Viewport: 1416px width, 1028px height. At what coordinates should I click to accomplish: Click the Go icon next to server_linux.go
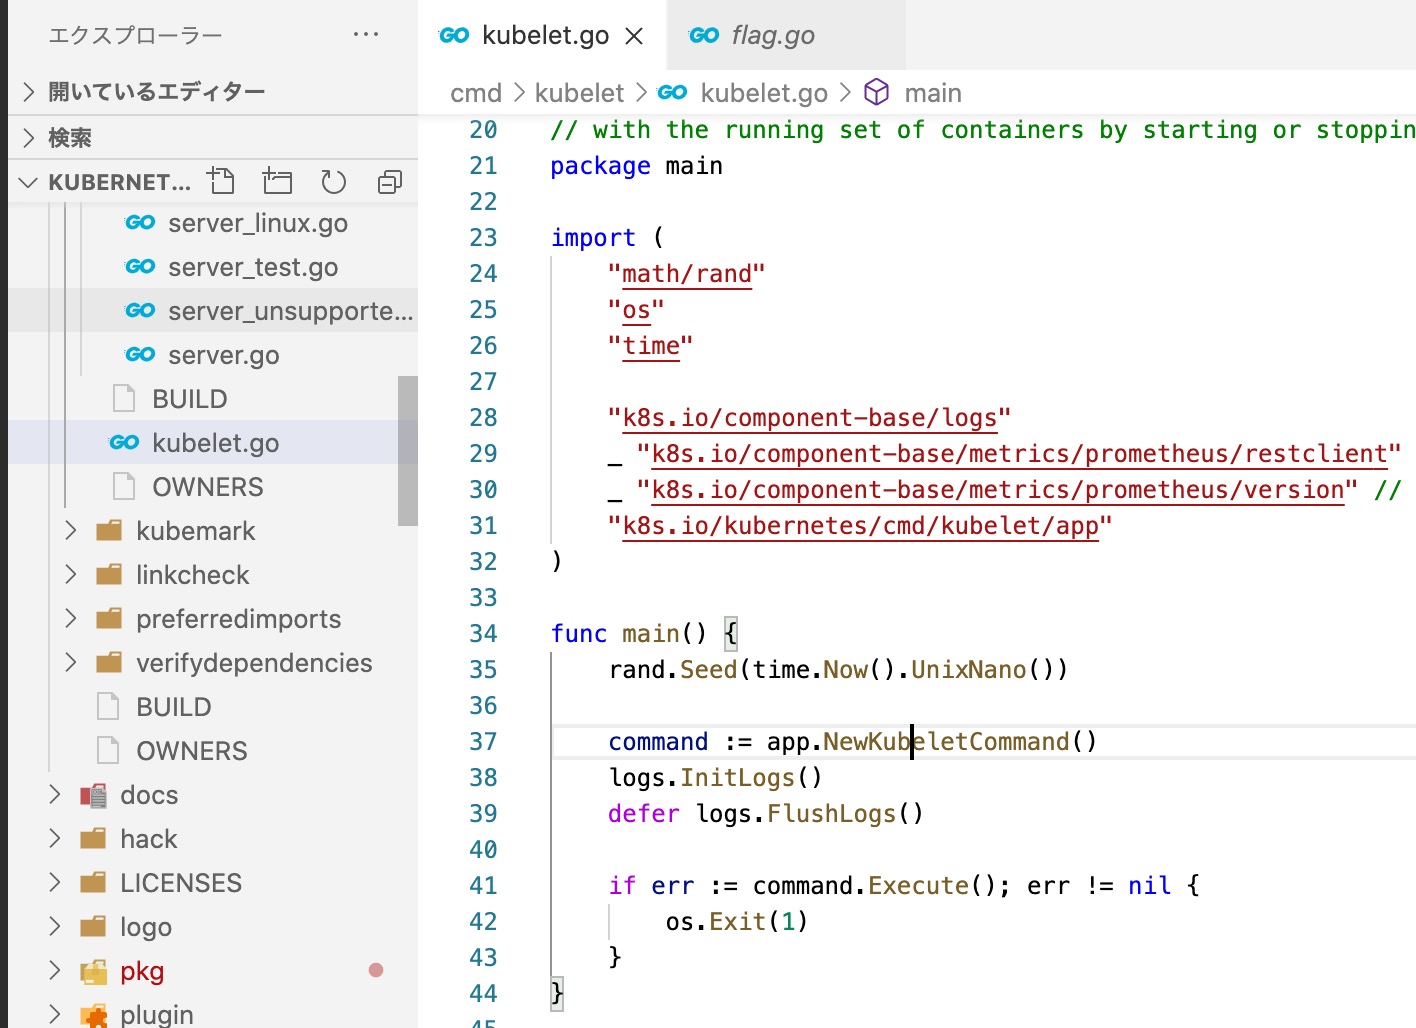[140, 222]
